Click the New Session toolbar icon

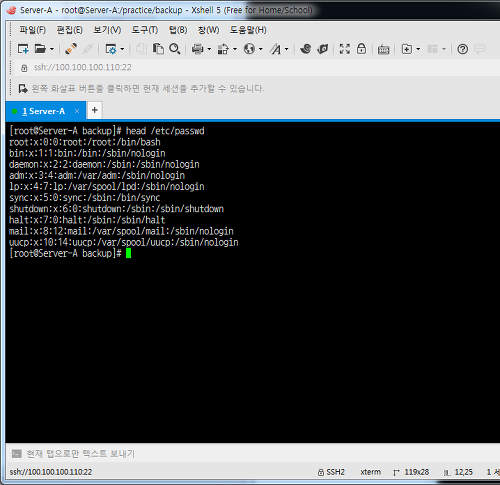click(x=23, y=49)
